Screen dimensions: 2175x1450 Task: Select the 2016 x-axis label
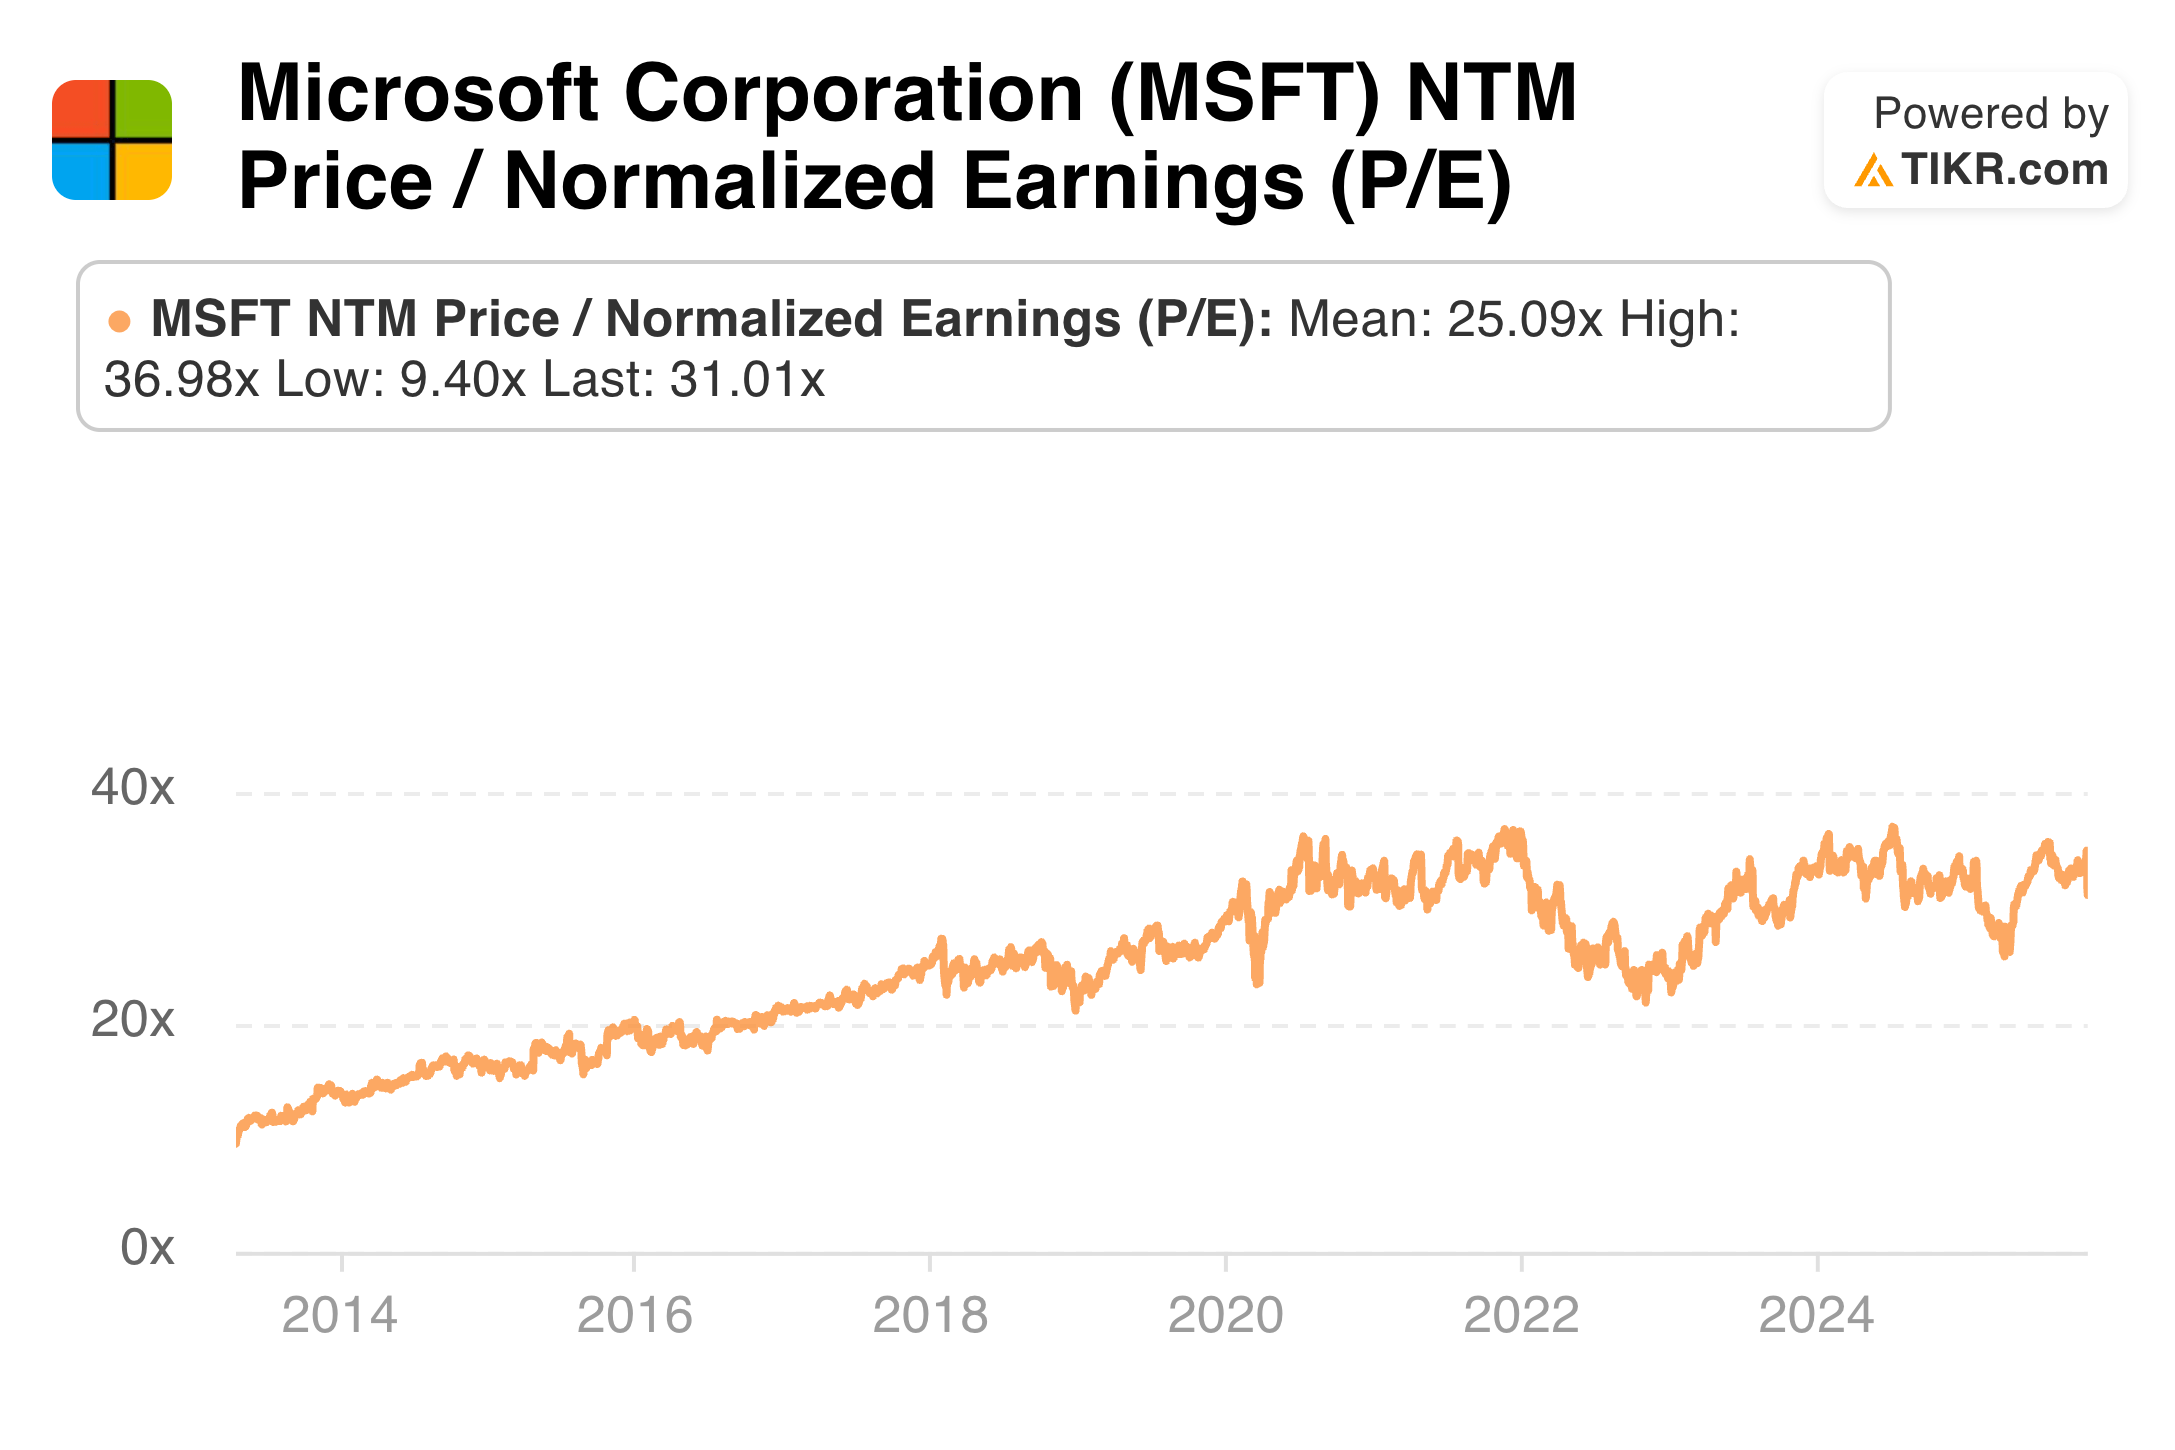coord(635,1315)
